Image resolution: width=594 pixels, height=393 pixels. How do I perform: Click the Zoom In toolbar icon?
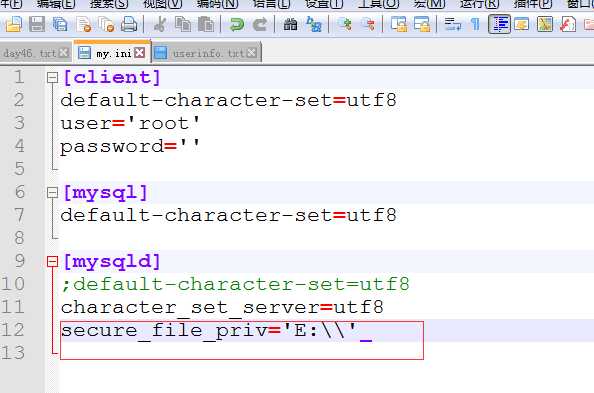point(345,24)
